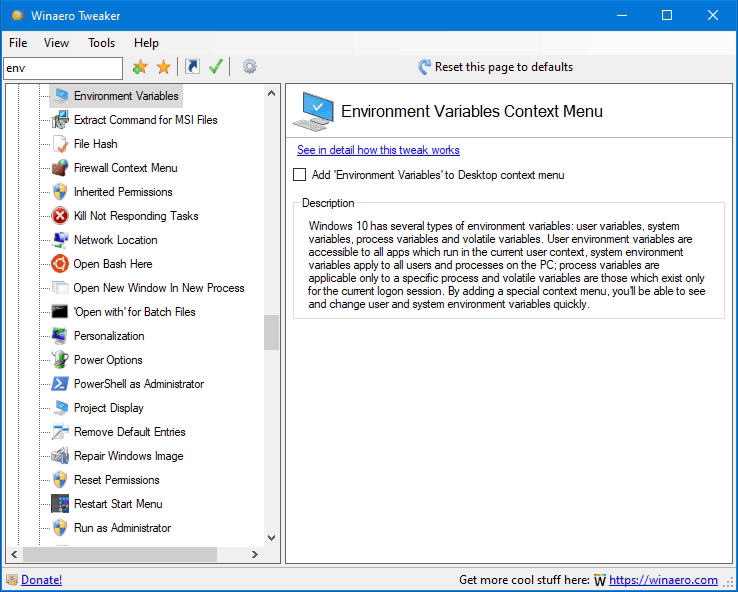This screenshot has height=592, width=738.
Task: Select Personalization entry
Action: tap(109, 336)
